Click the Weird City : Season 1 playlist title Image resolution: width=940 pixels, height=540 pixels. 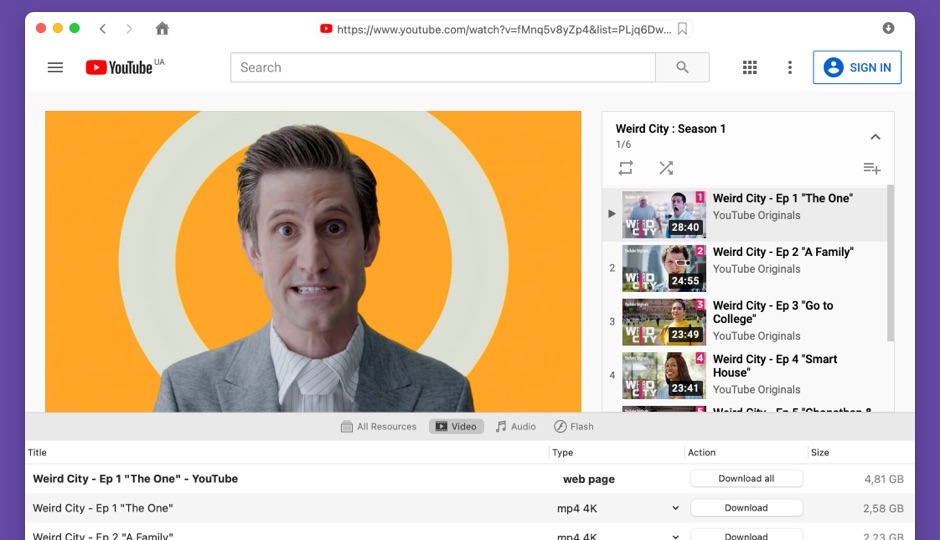coord(670,129)
